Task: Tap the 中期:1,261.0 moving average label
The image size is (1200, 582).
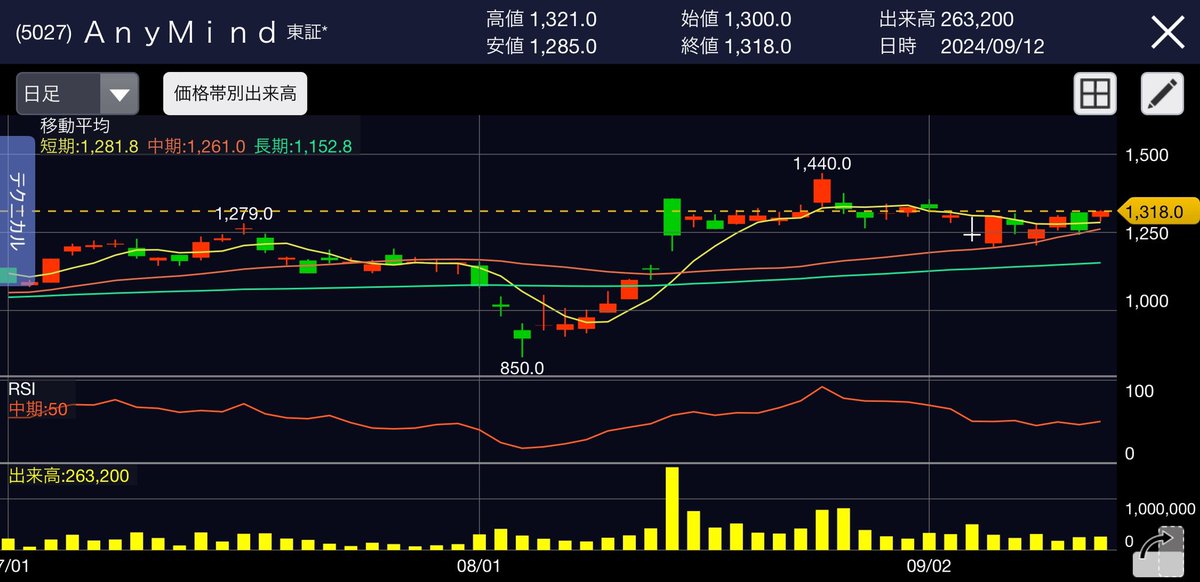Action: 197,146
